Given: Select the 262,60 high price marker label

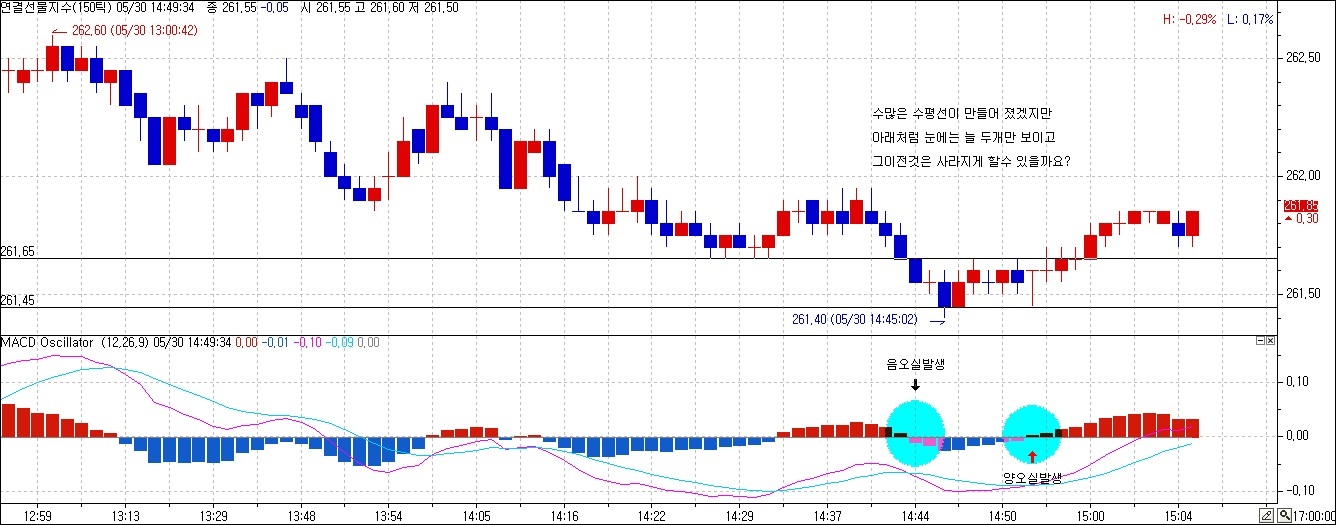Looking at the screenshot, I should click(x=134, y=30).
